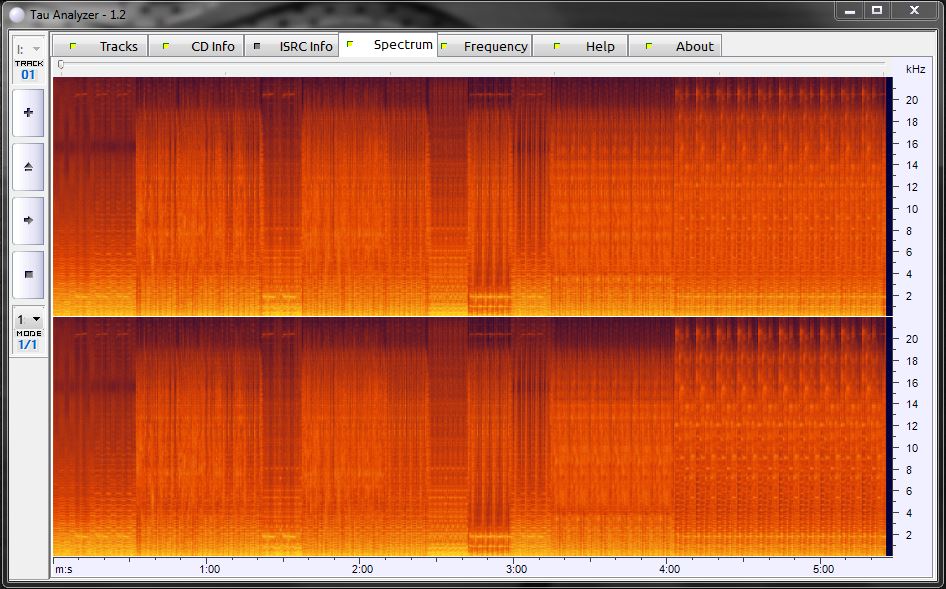Click the 5:00 time axis label

point(824,569)
